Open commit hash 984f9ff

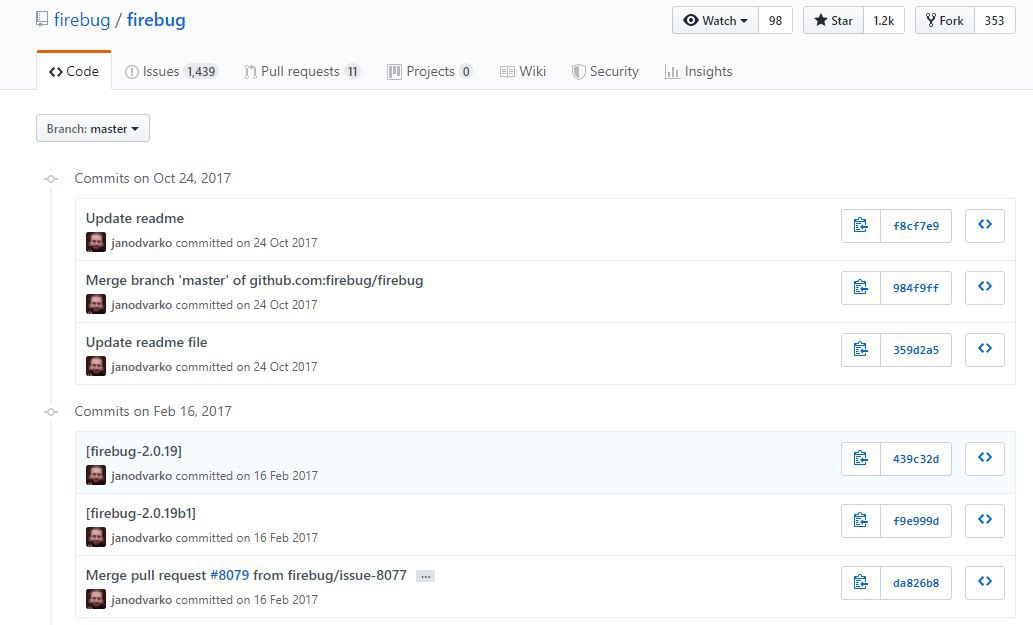tap(916, 288)
